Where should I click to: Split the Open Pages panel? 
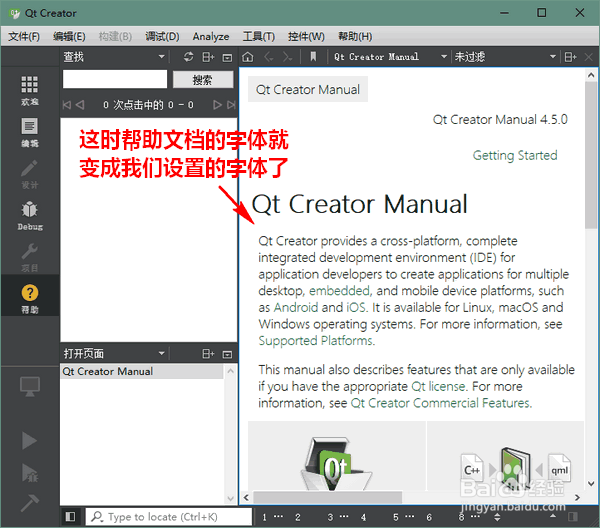pyautogui.click(x=208, y=354)
